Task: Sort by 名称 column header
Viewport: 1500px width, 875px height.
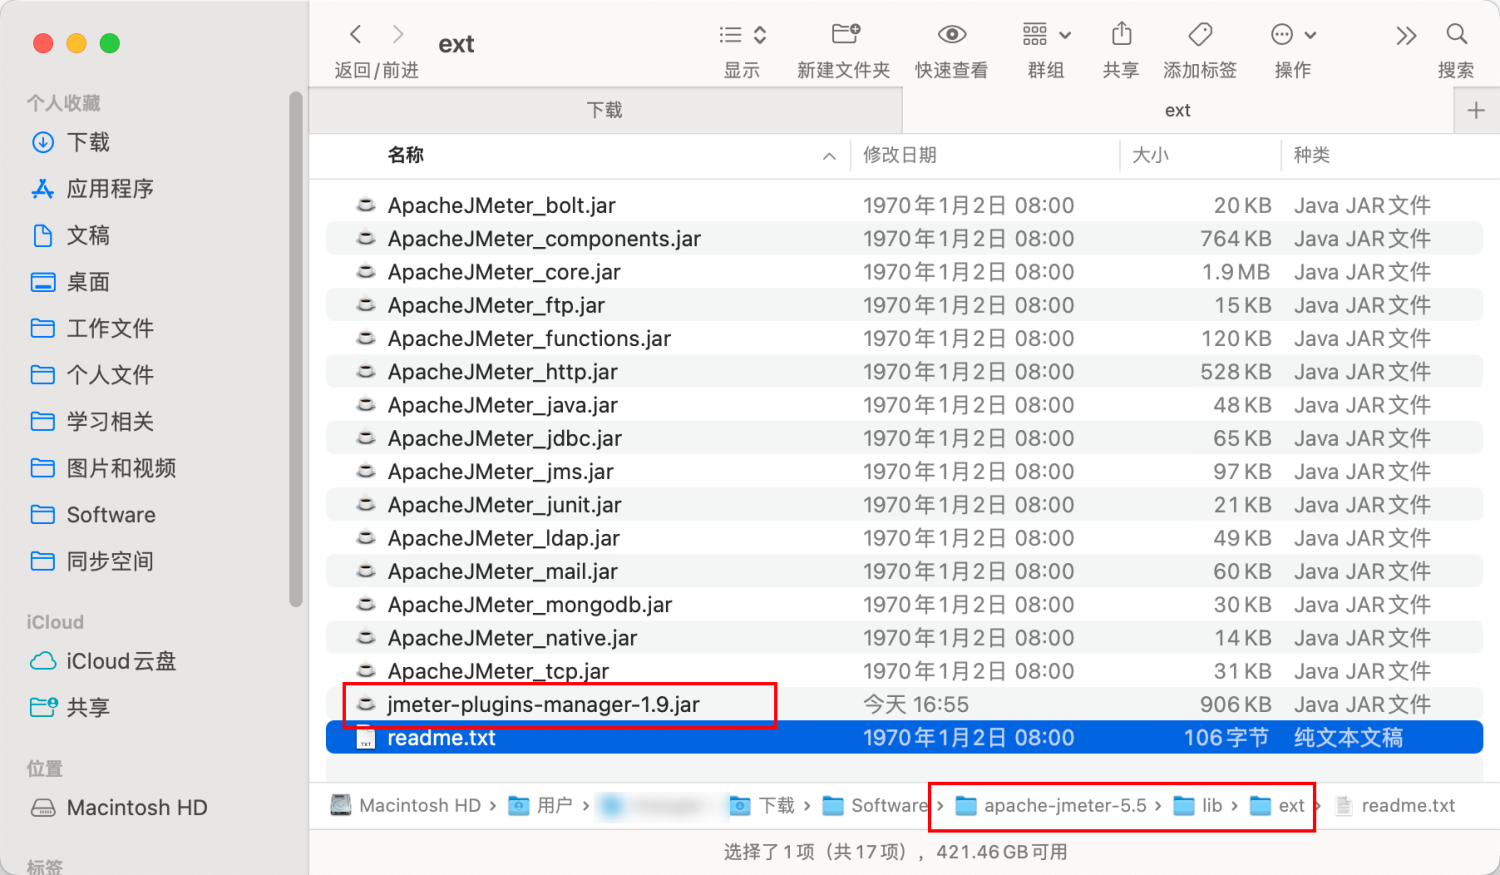Action: 406,155
